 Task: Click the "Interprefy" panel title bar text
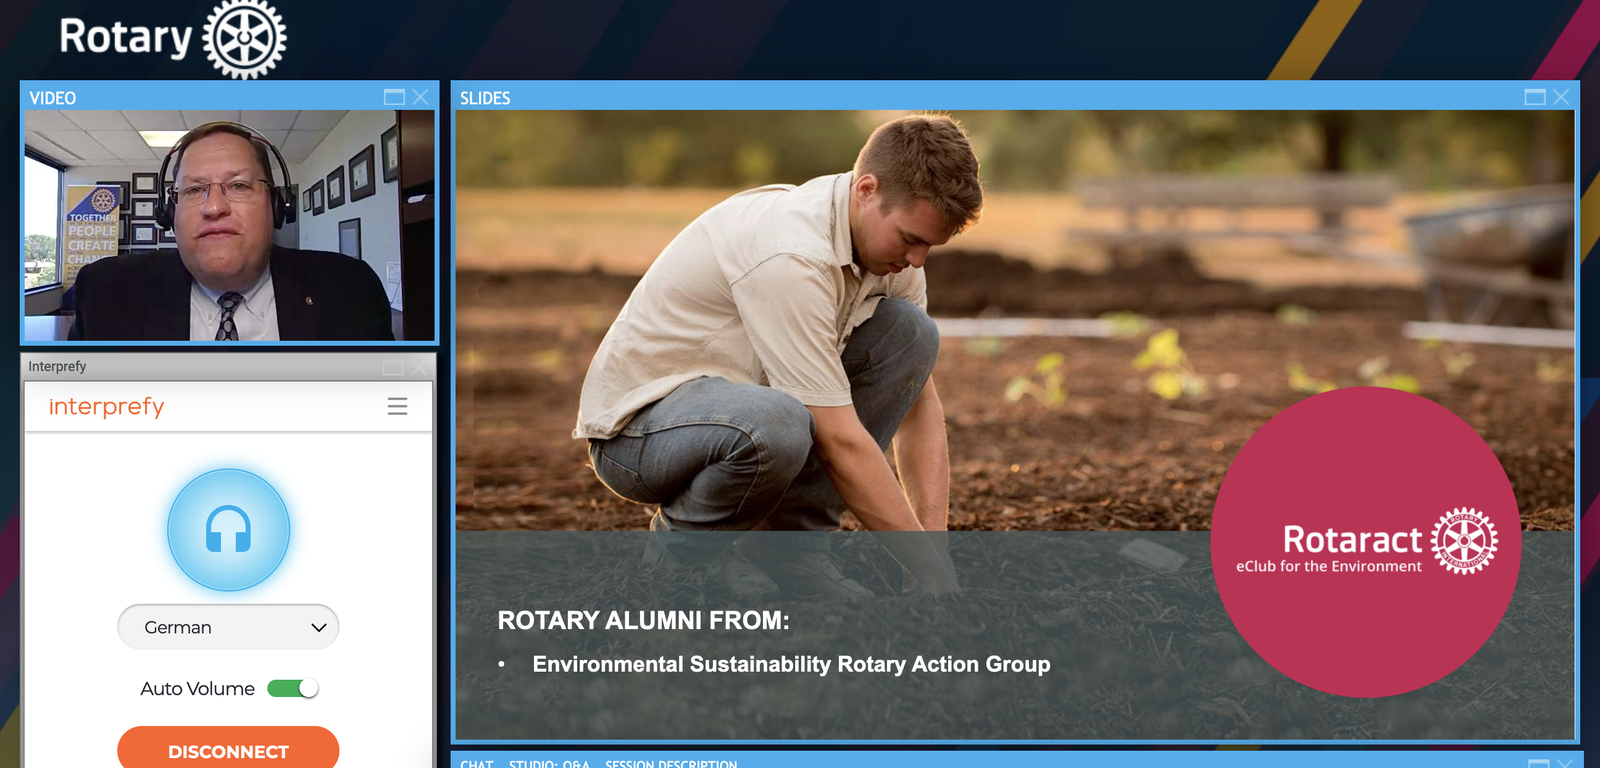click(57, 367)
